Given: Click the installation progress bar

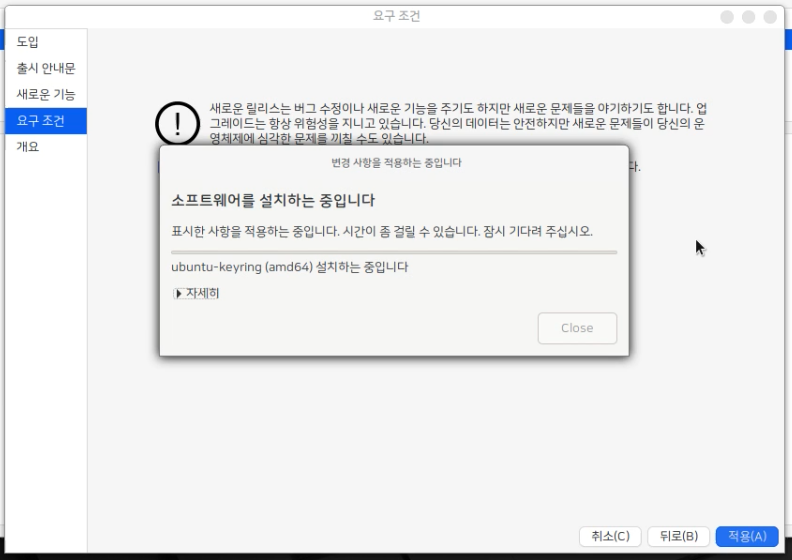Looking at the screenshot, I should tap(394, 252).
